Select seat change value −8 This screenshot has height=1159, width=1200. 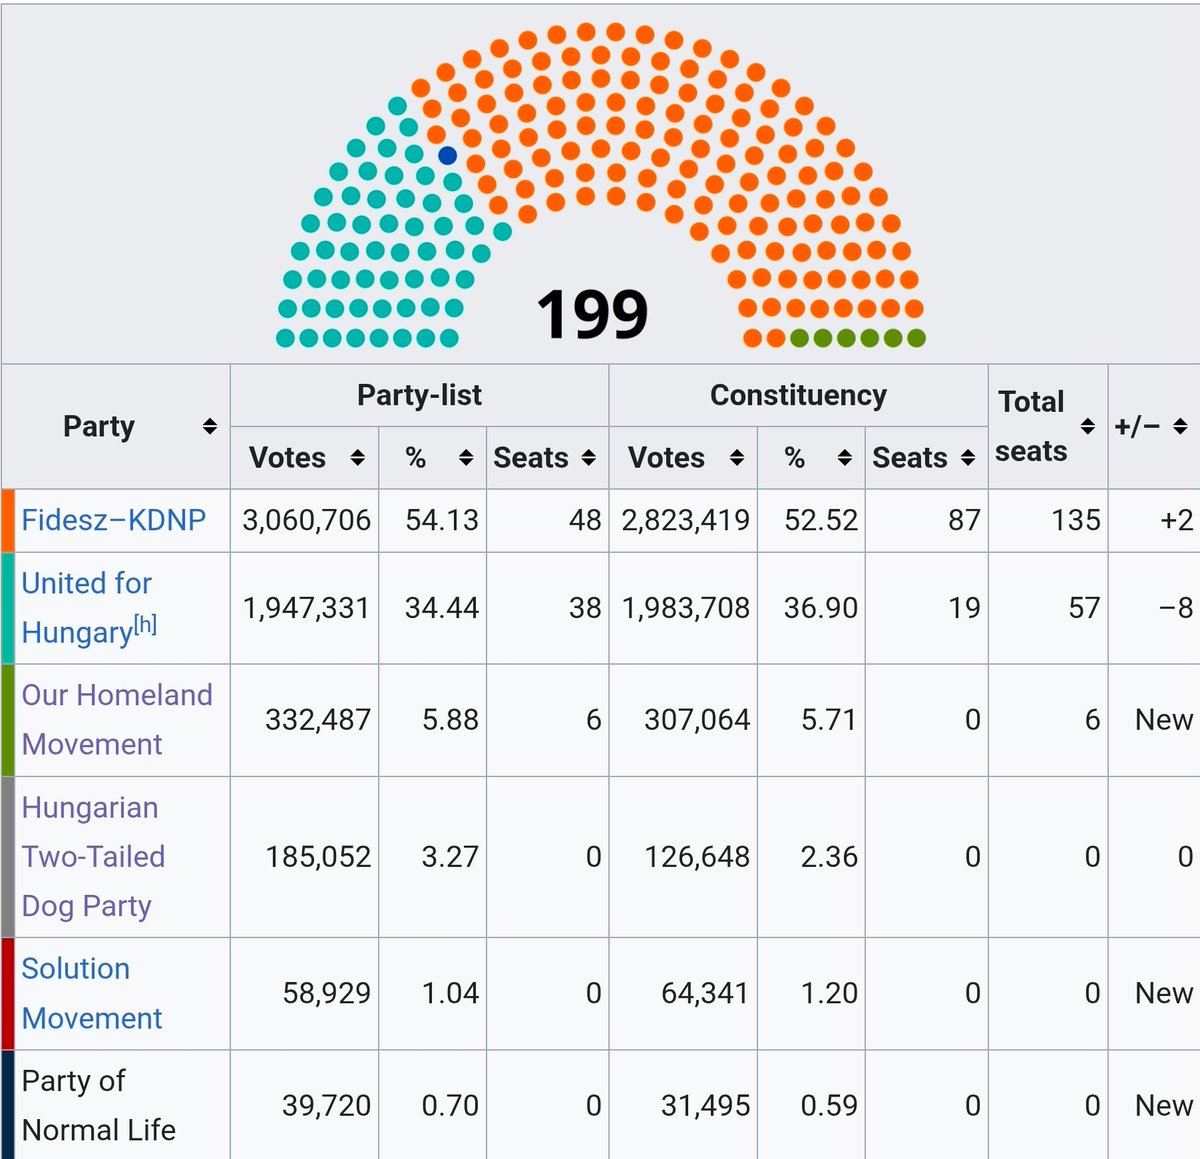[x=1176, y=608]
